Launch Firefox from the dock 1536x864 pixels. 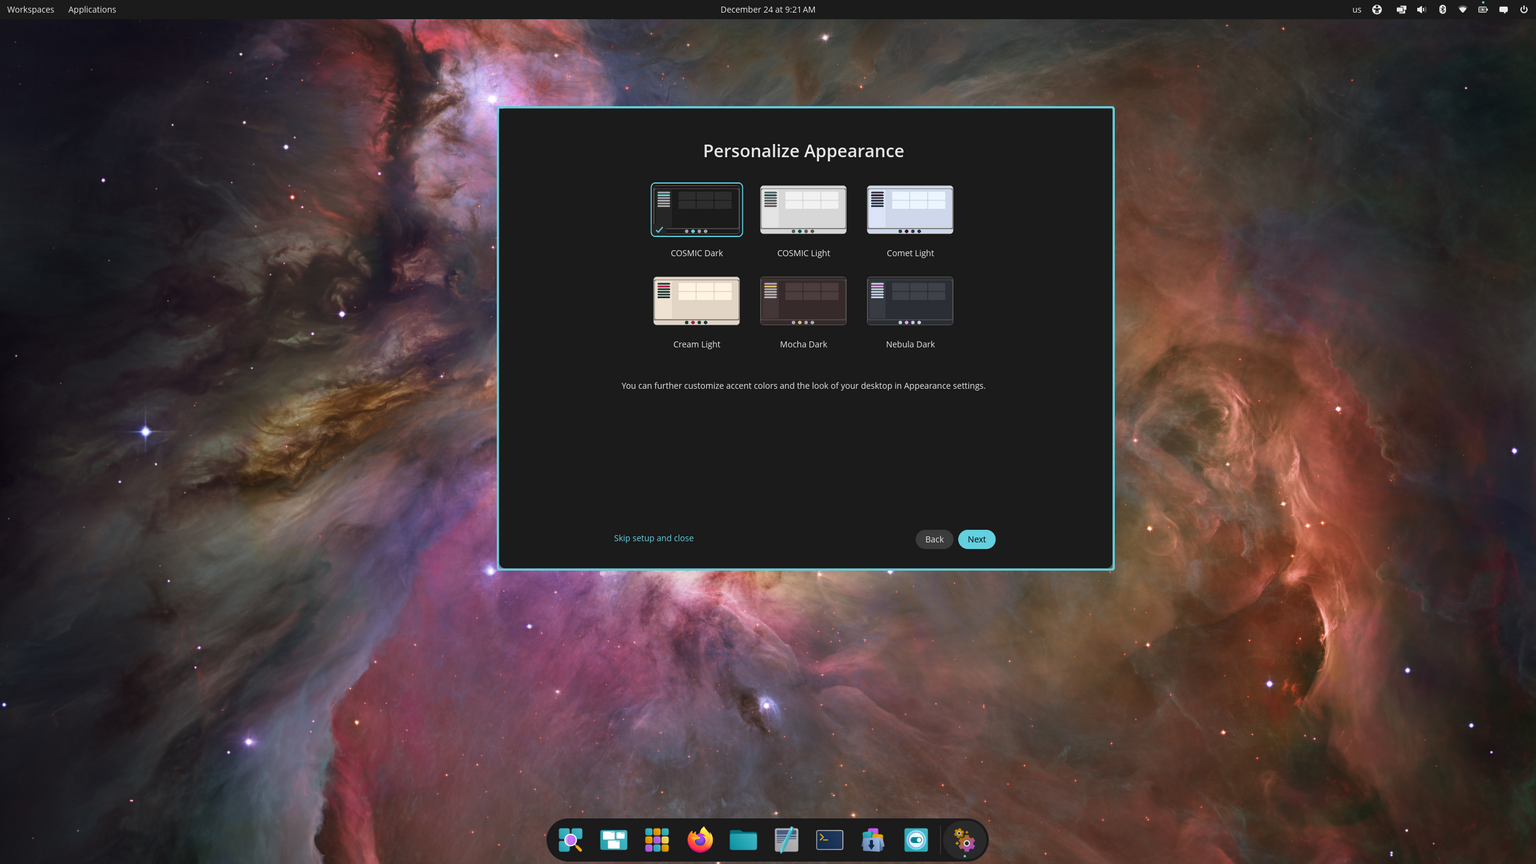(700, 840)
